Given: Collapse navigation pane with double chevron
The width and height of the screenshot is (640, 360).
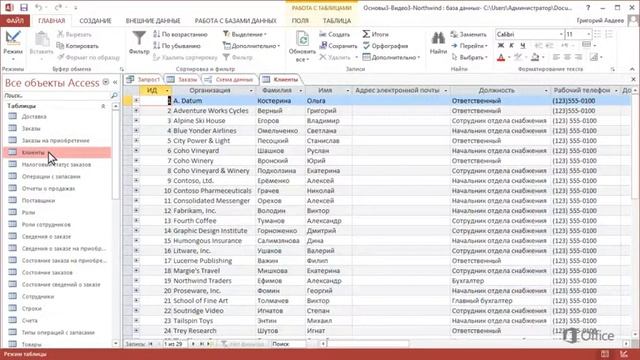Looking at the screenshot, I should point(115,82).
